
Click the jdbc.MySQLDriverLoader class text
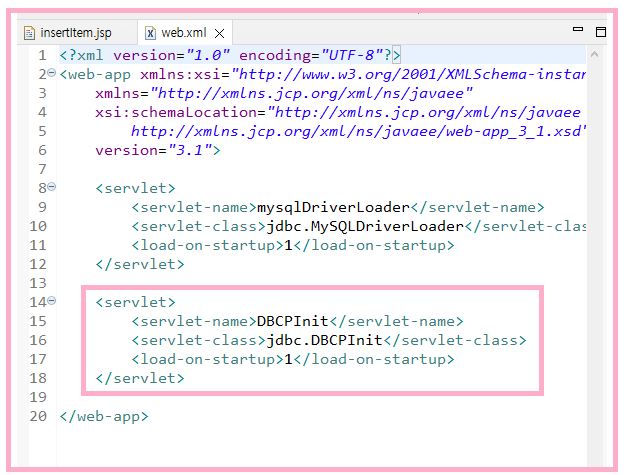click(365, 226)
